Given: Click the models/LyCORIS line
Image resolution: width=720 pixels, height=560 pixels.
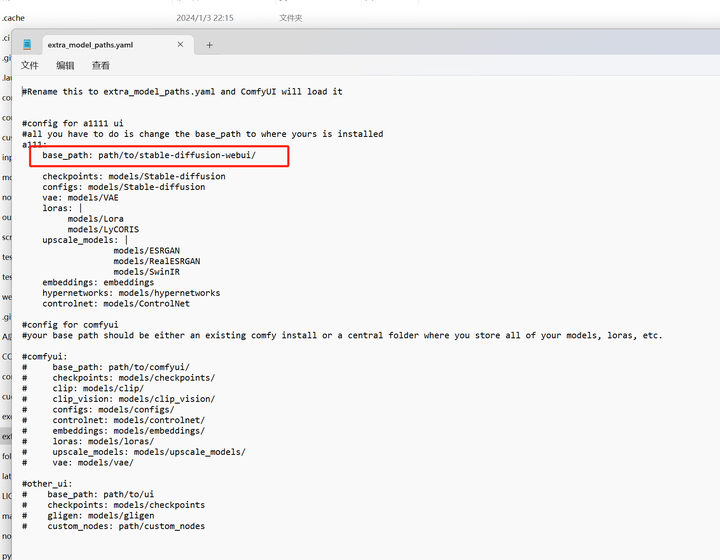Looking at the screenshot, I should (103, 230).
